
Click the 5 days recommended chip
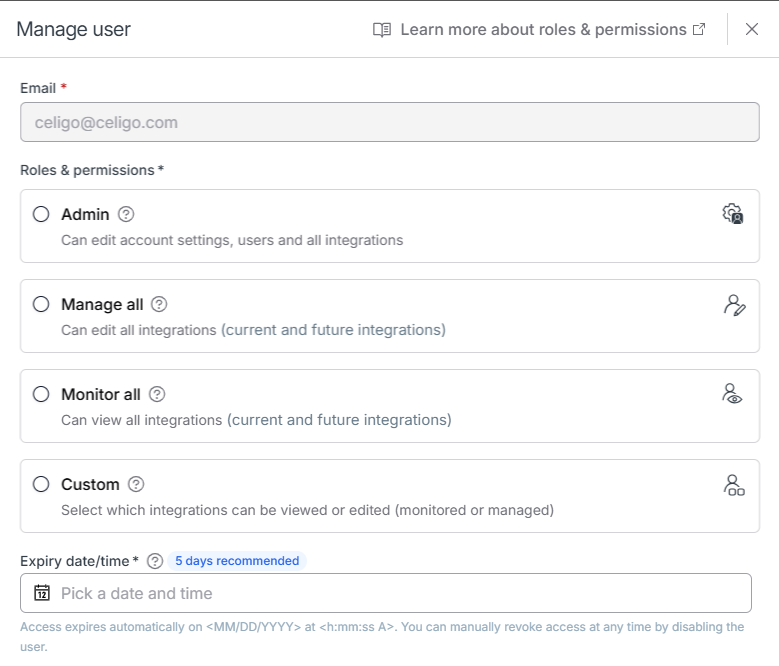[x=237, y=561]
